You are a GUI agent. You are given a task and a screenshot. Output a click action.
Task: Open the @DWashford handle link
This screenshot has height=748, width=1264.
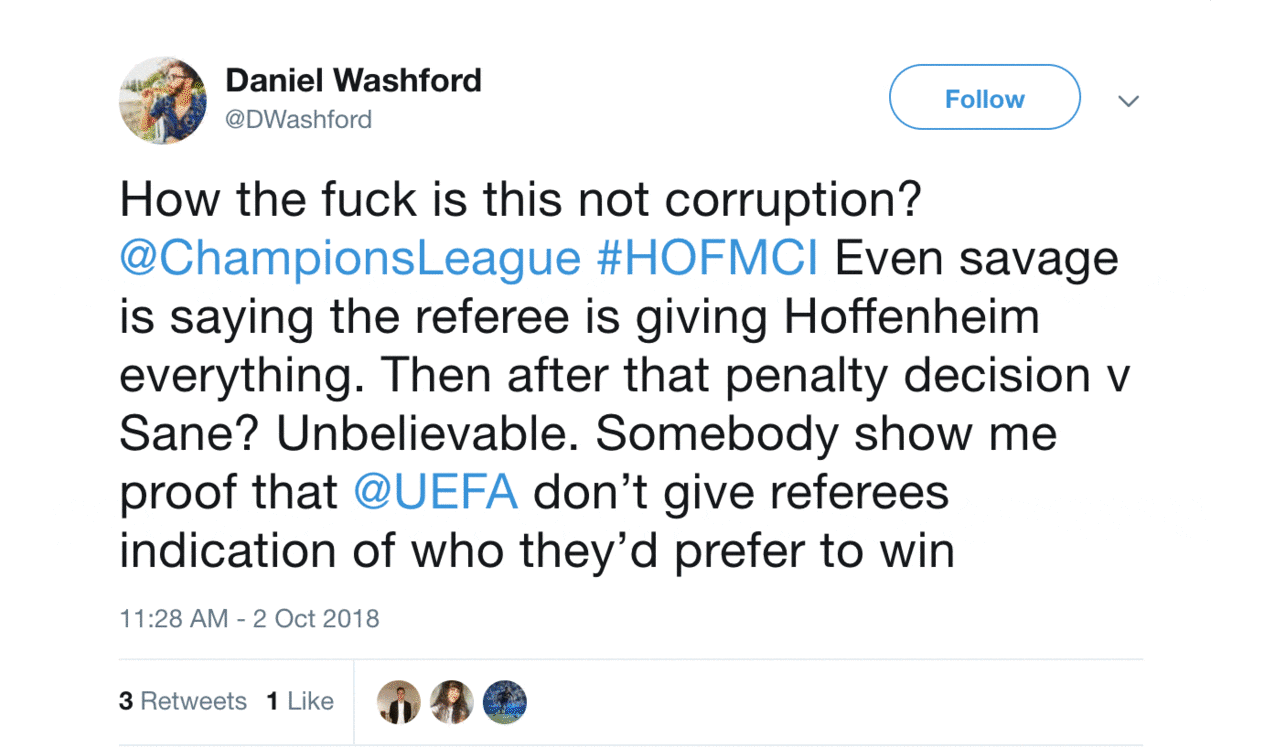(299, 119)
